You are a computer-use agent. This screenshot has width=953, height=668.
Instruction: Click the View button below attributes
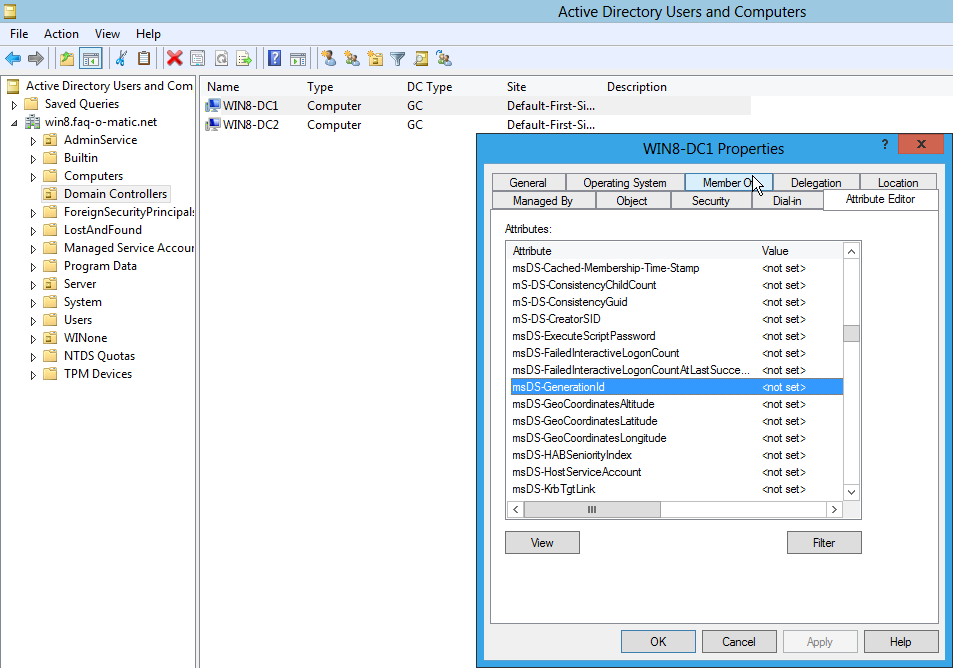tap(542, 543)
